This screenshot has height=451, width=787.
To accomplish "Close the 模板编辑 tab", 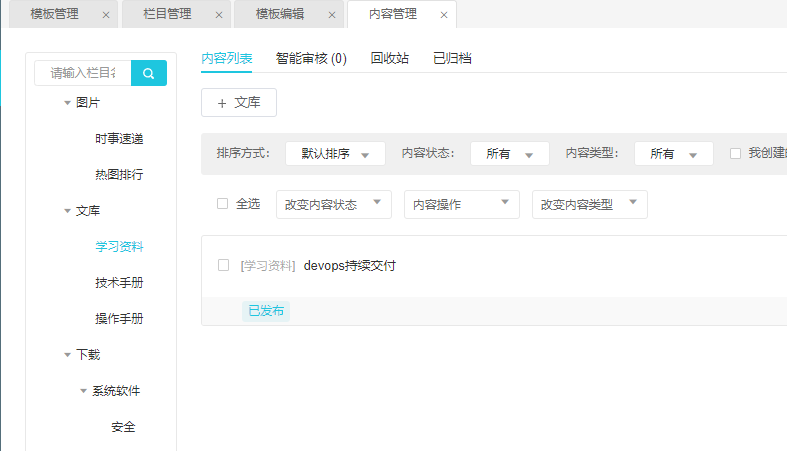I will [332, 15].
